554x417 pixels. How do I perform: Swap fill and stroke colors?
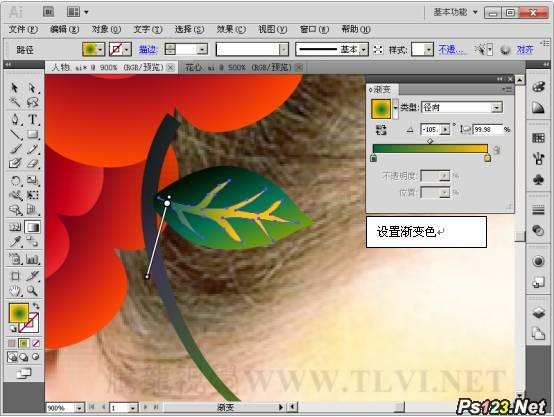coord(36,305)
